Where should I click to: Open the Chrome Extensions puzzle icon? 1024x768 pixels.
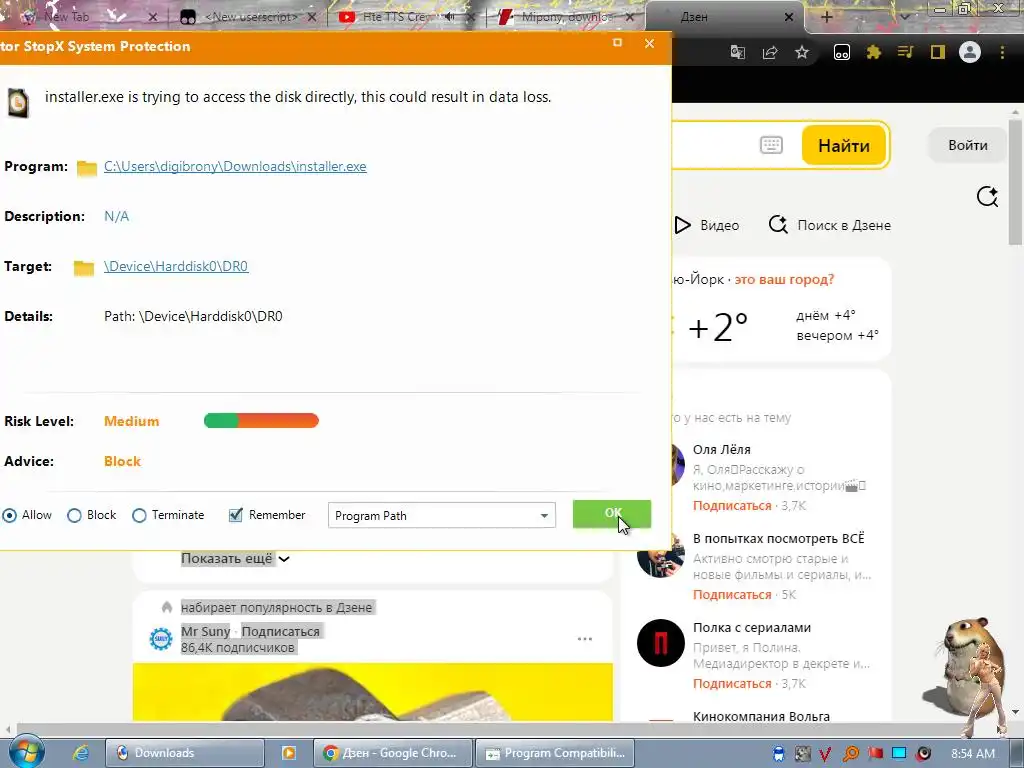pos(874,52)
